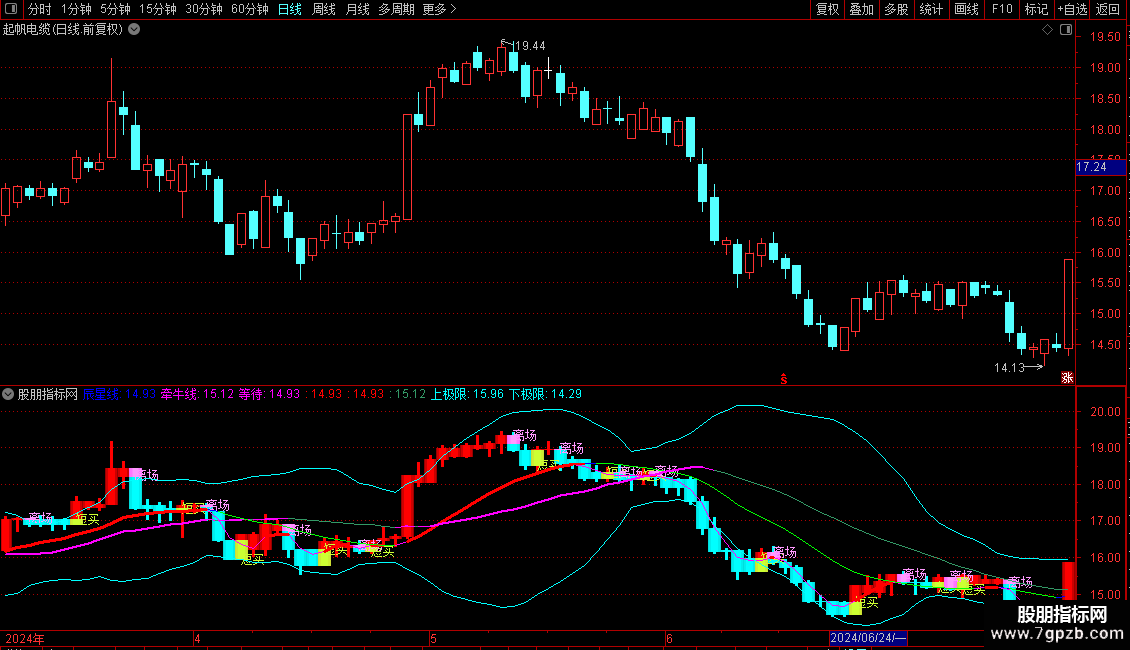Open the 多周期 multi-period view
This screenshot has width=1130, height=650.
(x=396, y=9)
